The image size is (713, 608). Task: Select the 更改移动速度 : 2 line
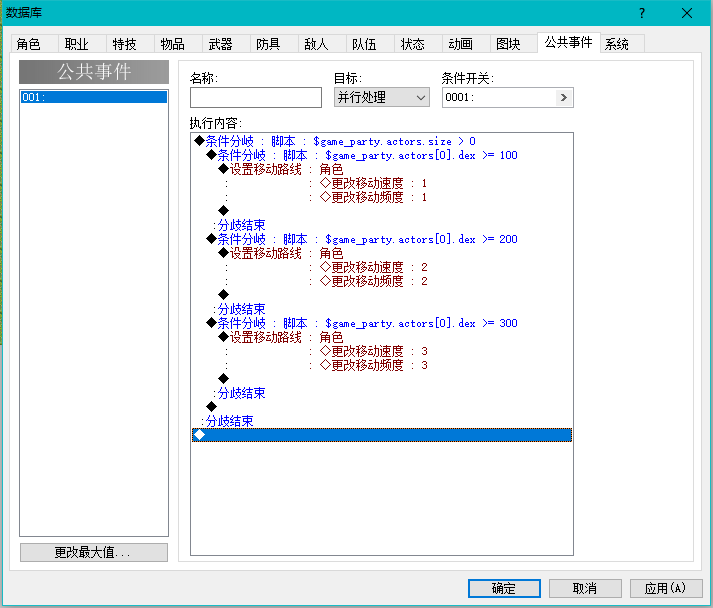coord(382,267)
